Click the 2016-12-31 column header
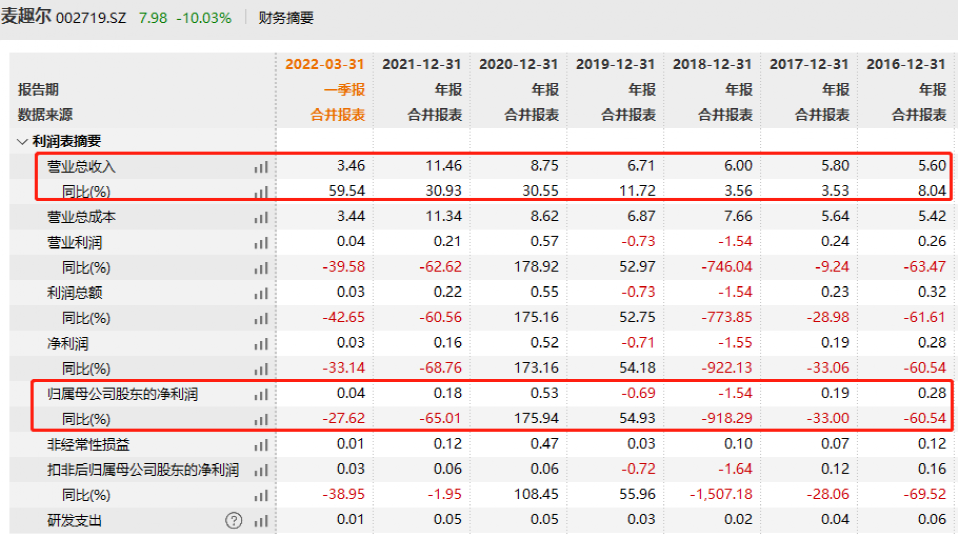 (906, 64)
